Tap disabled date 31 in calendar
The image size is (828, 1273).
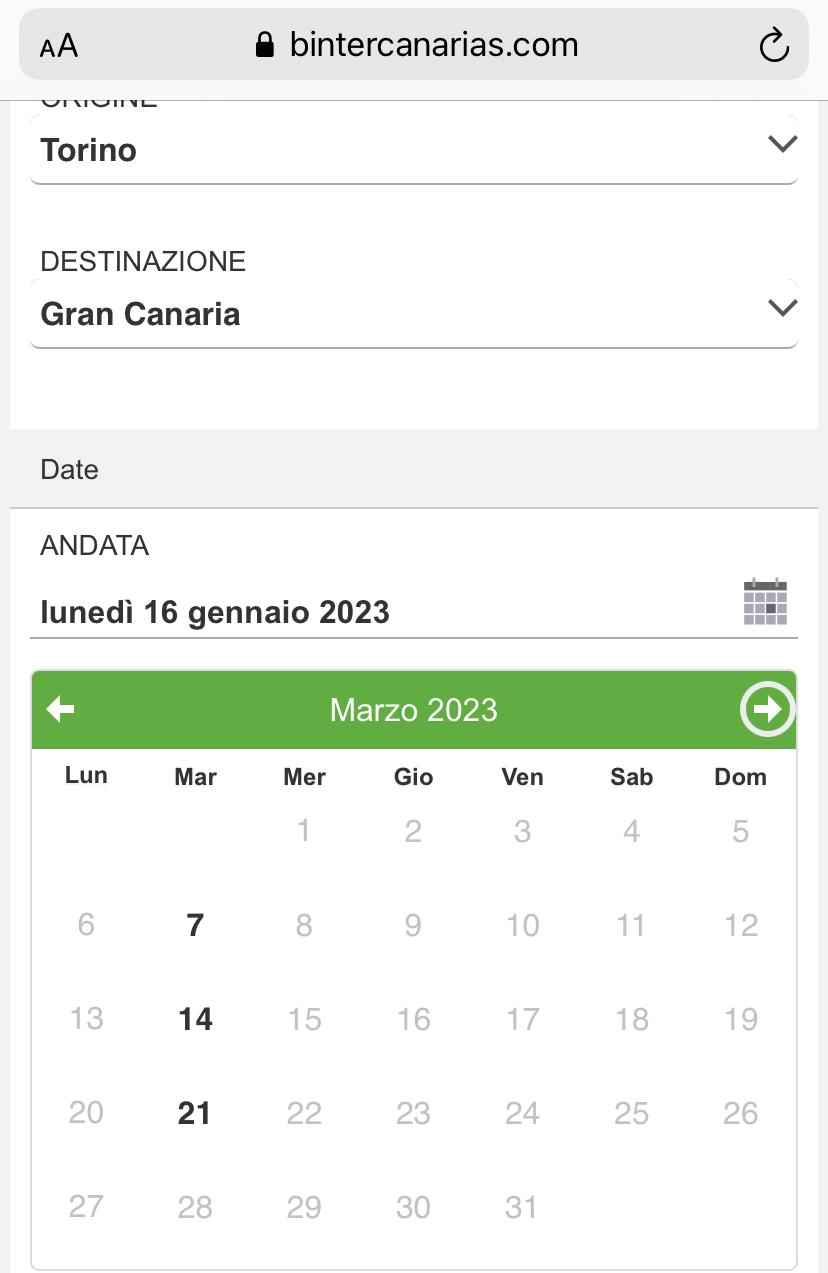(x=522, y=1207)
